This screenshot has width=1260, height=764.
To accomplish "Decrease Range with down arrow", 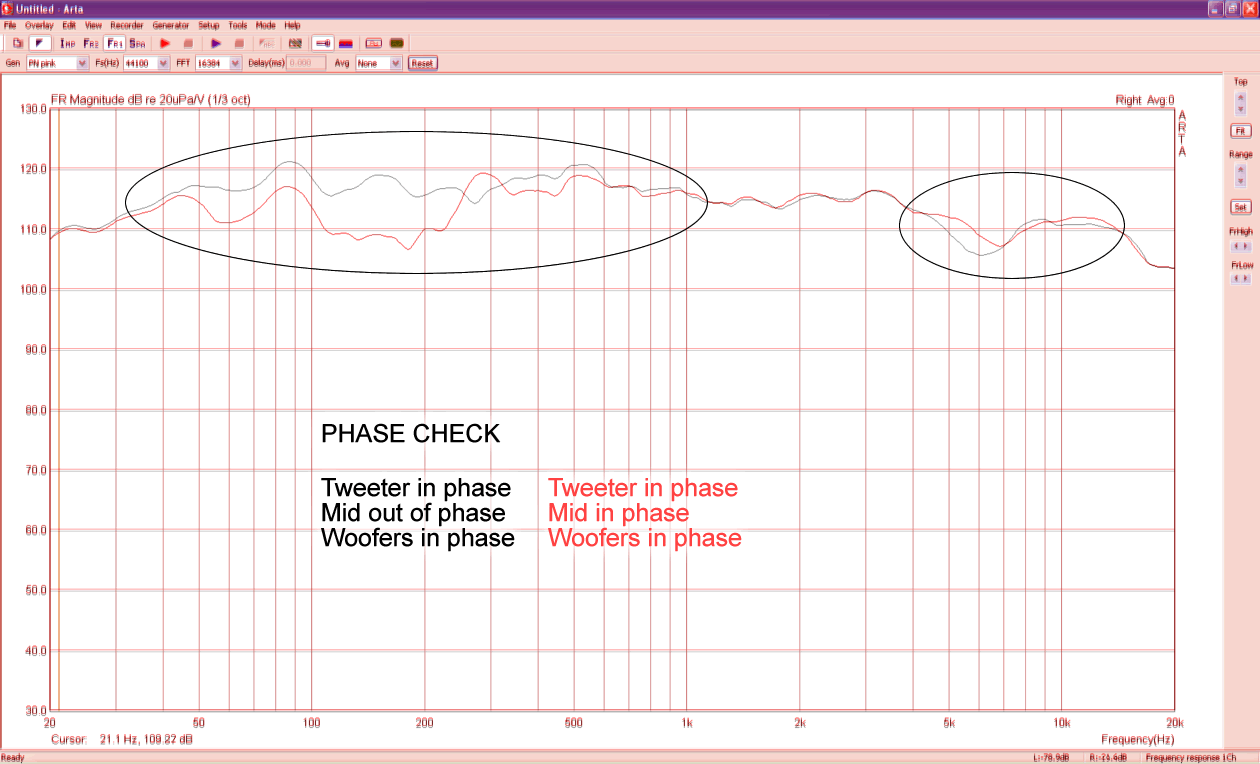I will pos(1241,181).
